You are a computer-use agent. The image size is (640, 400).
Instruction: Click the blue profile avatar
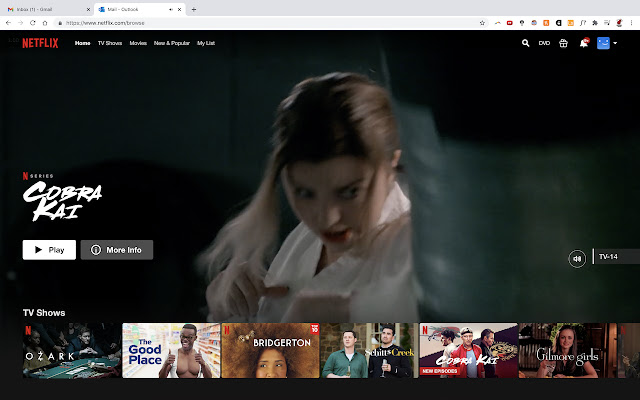(x=603, y=43)
